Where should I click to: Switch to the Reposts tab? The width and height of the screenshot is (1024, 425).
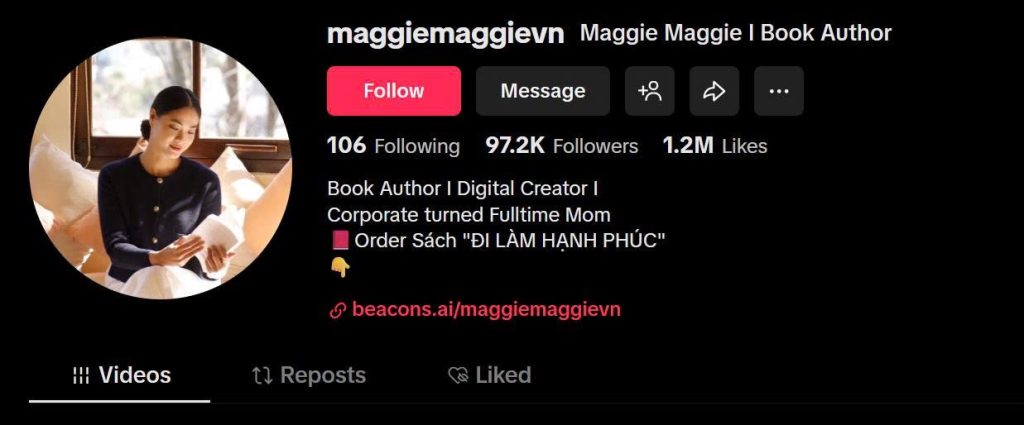point(309,375)
